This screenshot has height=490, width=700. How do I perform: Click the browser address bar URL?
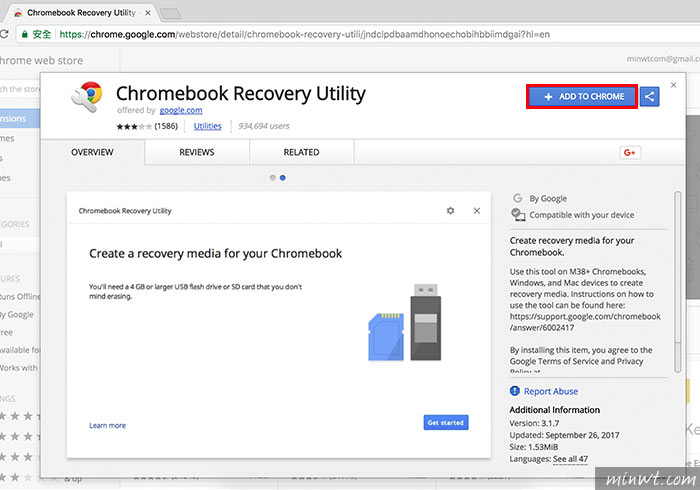click(304, 34)
